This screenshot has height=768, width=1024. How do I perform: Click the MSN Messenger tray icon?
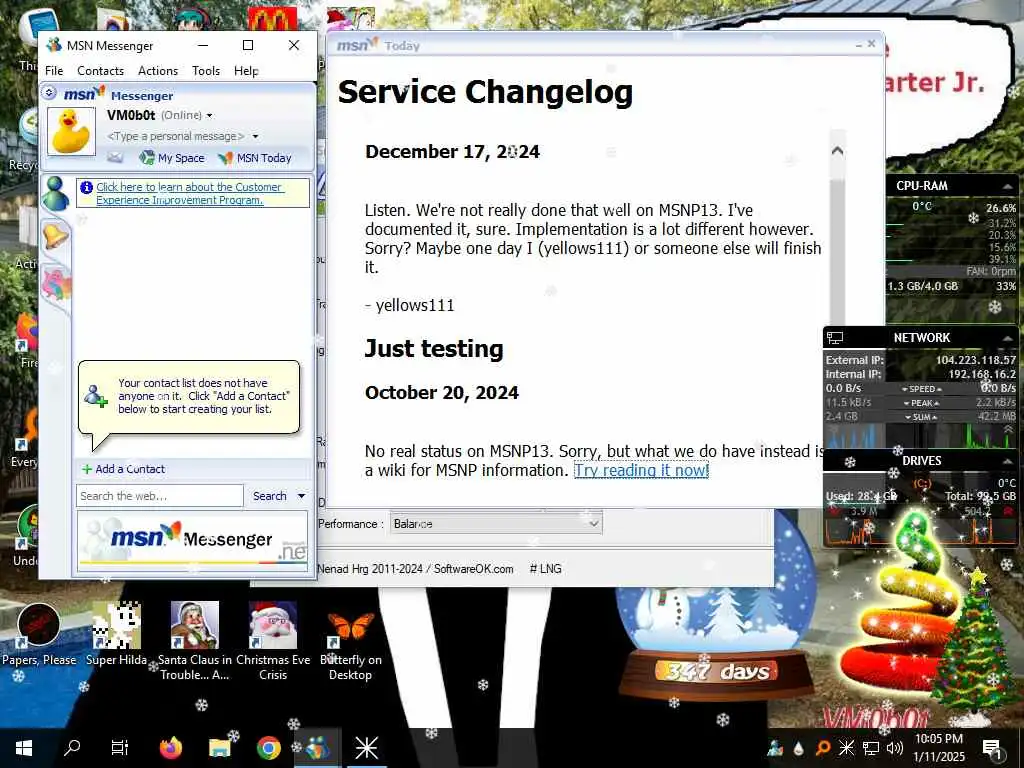coord(775,748)
